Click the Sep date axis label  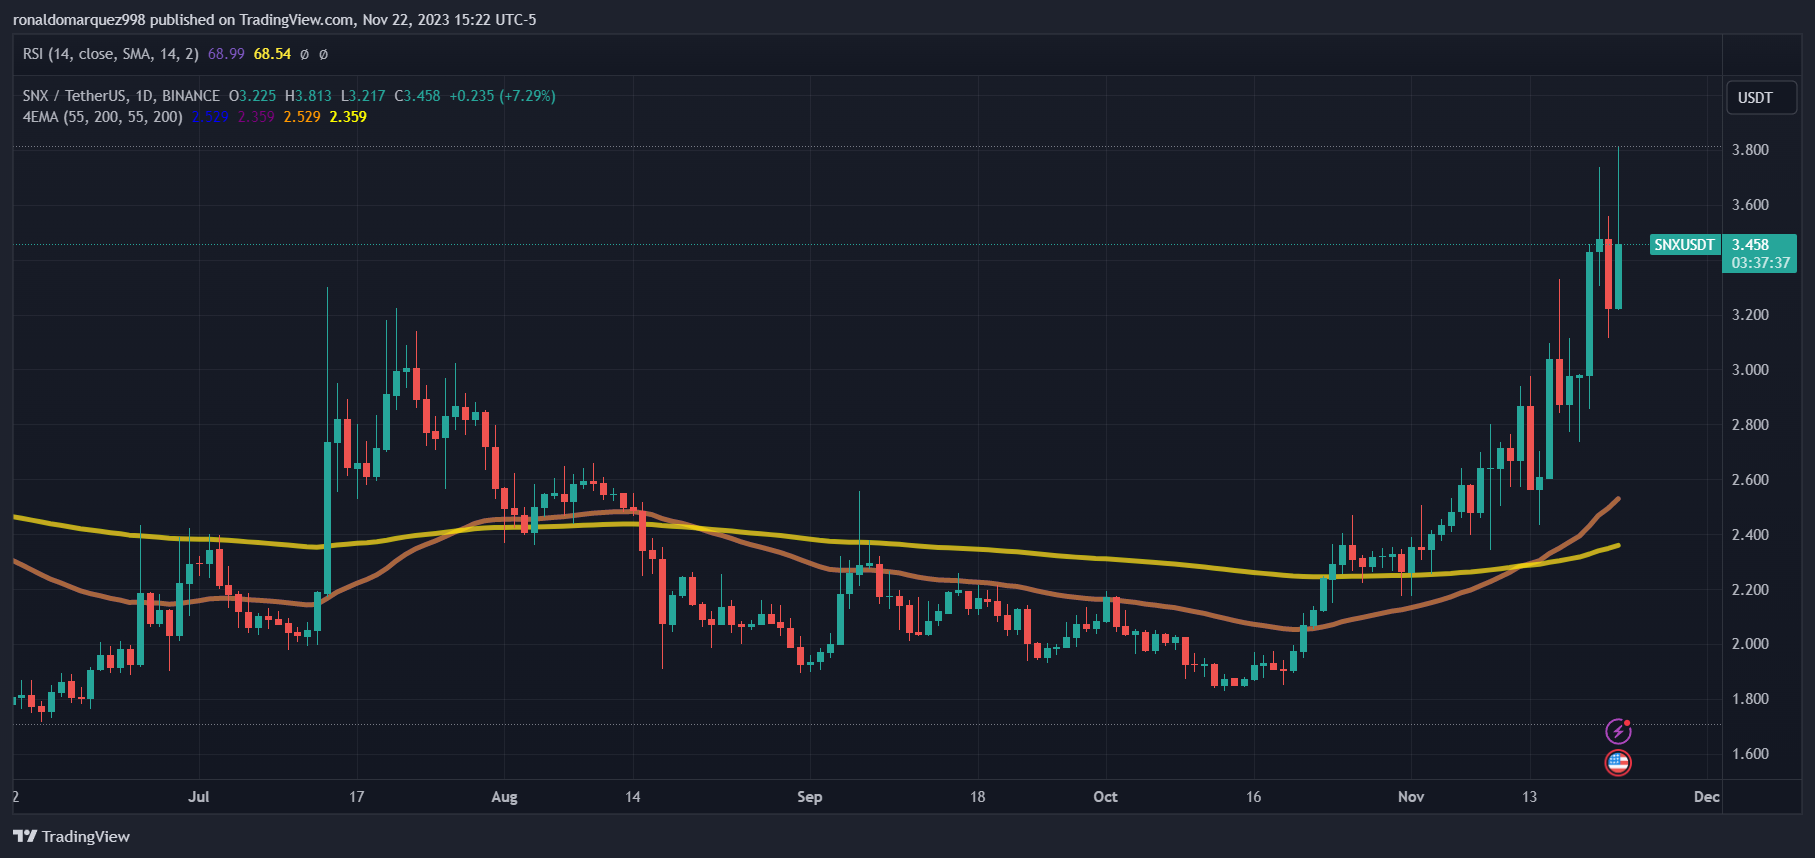click(810, 797)
